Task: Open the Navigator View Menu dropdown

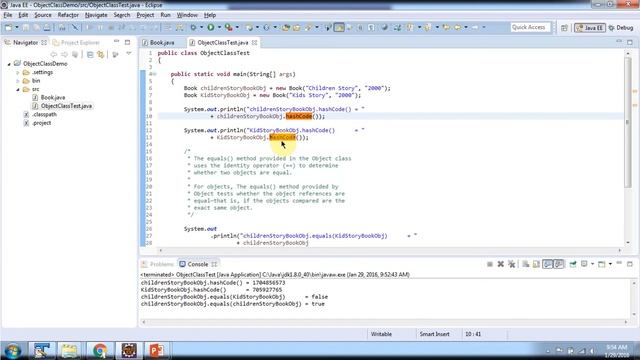Action: point(129,54)
